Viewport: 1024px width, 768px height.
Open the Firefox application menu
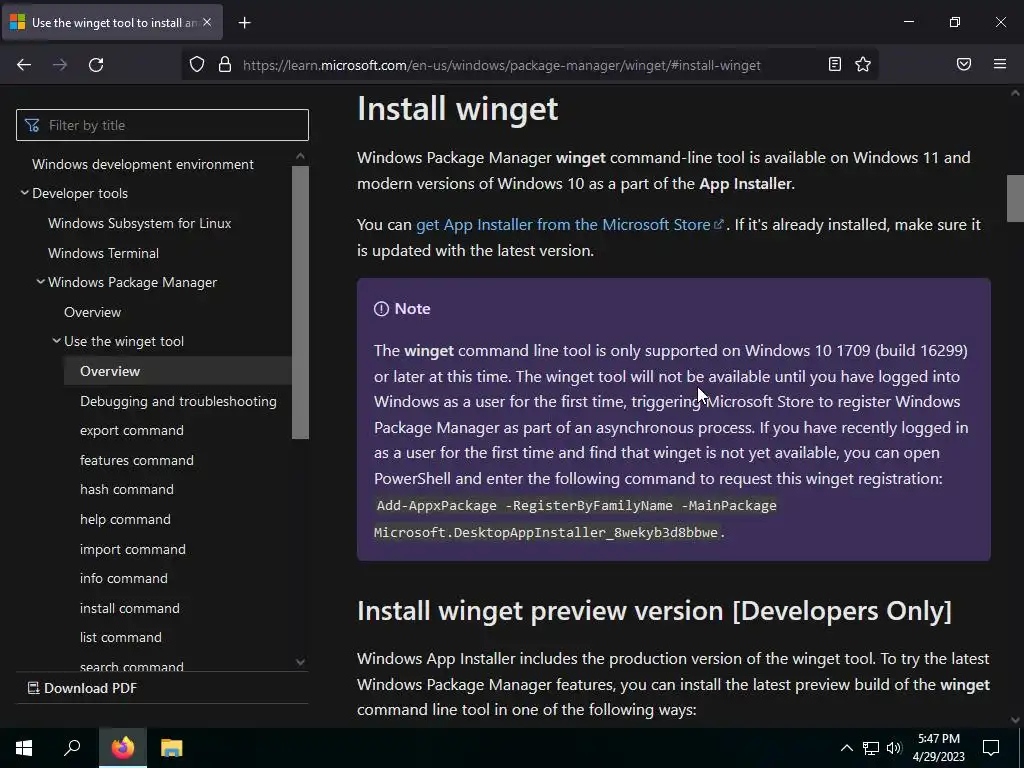coord(1000,64)
